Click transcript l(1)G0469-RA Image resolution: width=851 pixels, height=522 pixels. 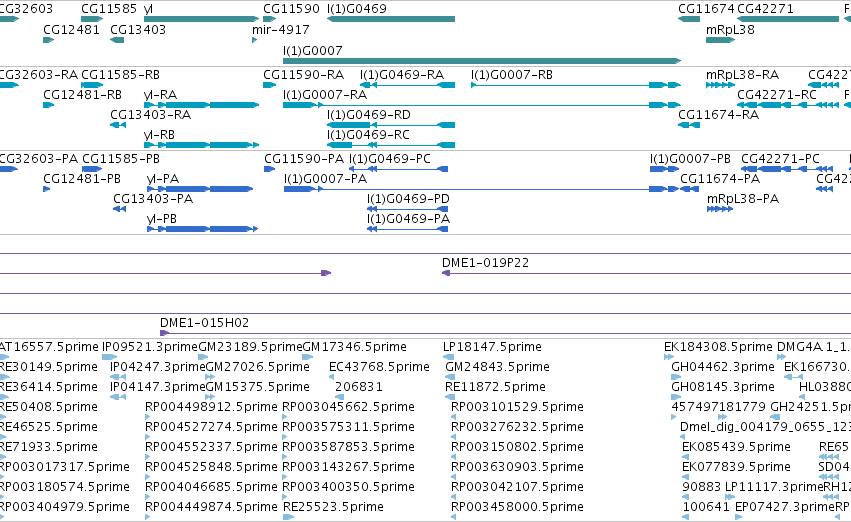408,85
